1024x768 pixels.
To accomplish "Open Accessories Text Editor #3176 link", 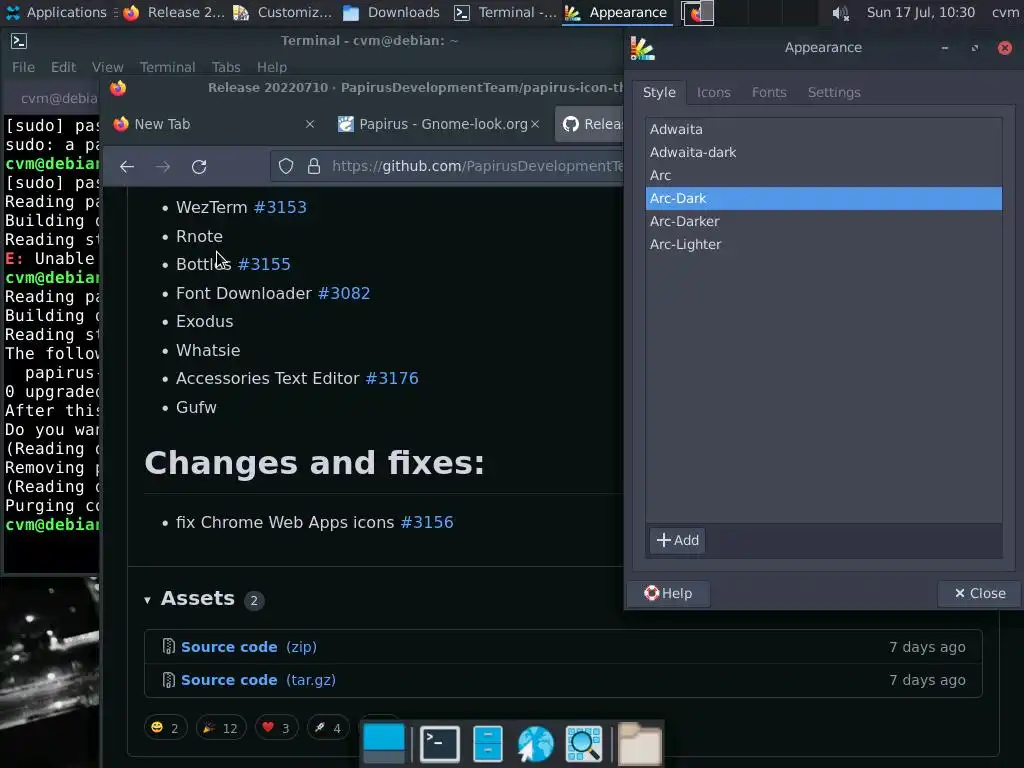I will (x=392, y=379).
